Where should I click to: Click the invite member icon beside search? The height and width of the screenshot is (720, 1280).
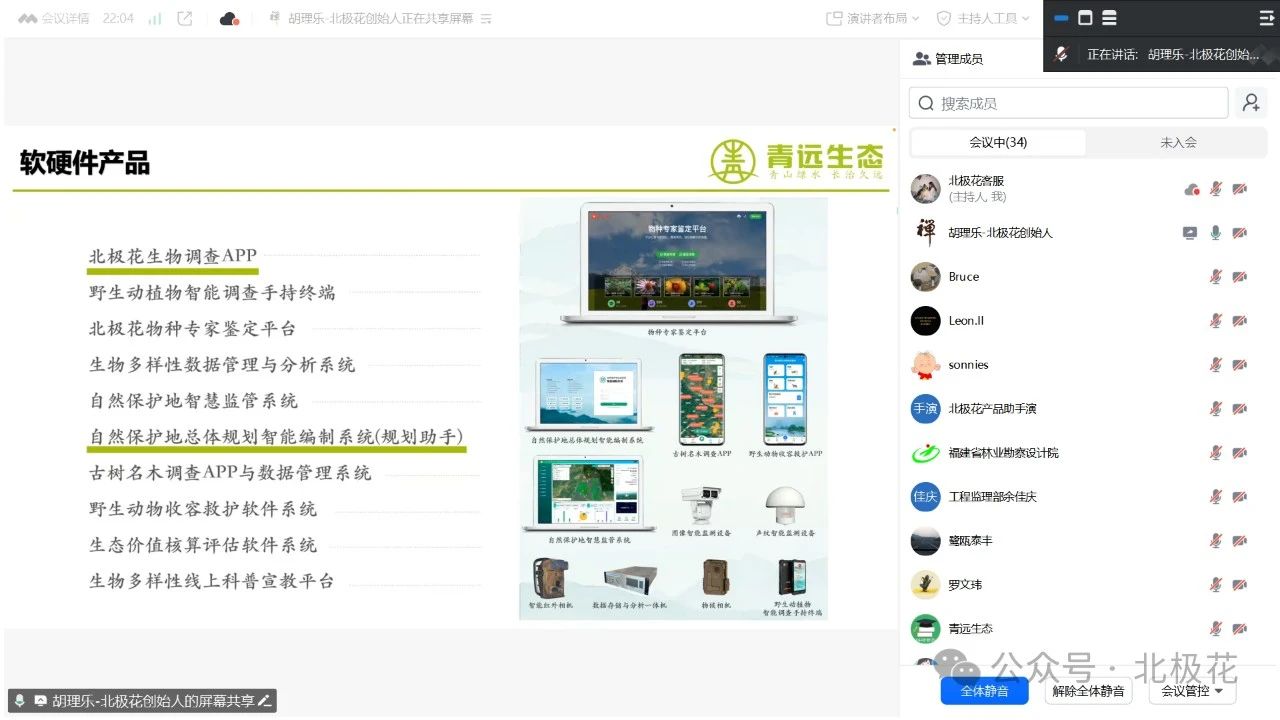pos(1250,102)
